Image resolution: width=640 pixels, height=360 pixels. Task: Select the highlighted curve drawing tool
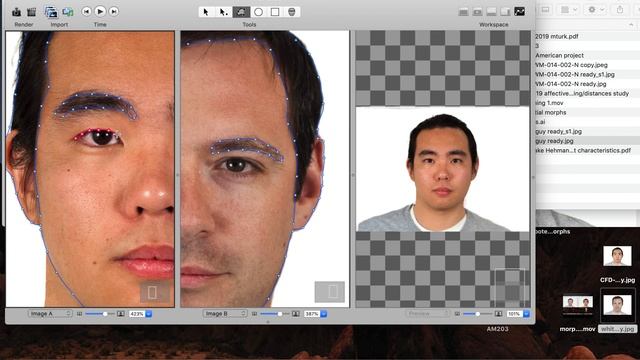241,12
